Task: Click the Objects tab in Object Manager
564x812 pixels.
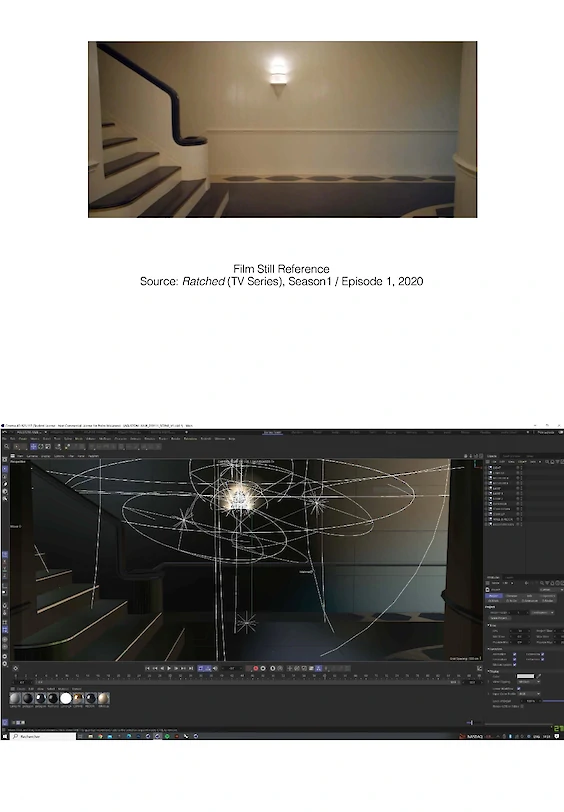Action: pos(492,456)
